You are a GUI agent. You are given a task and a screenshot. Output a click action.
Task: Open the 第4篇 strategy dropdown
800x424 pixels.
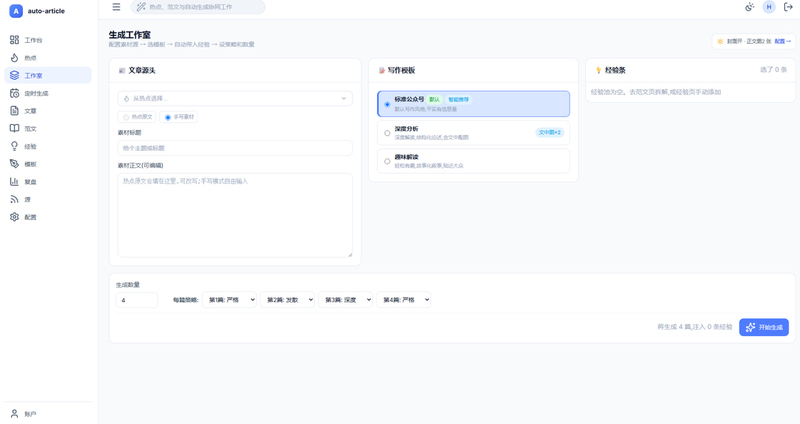404,300
